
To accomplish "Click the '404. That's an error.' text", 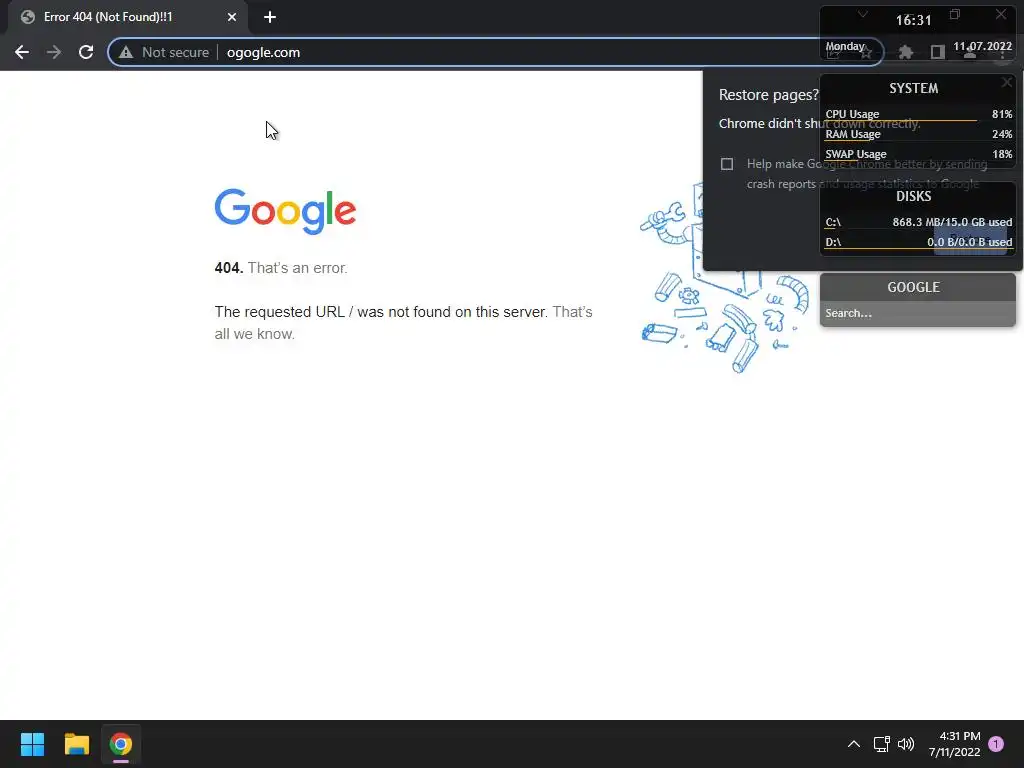I will click(x=281, y=268).
